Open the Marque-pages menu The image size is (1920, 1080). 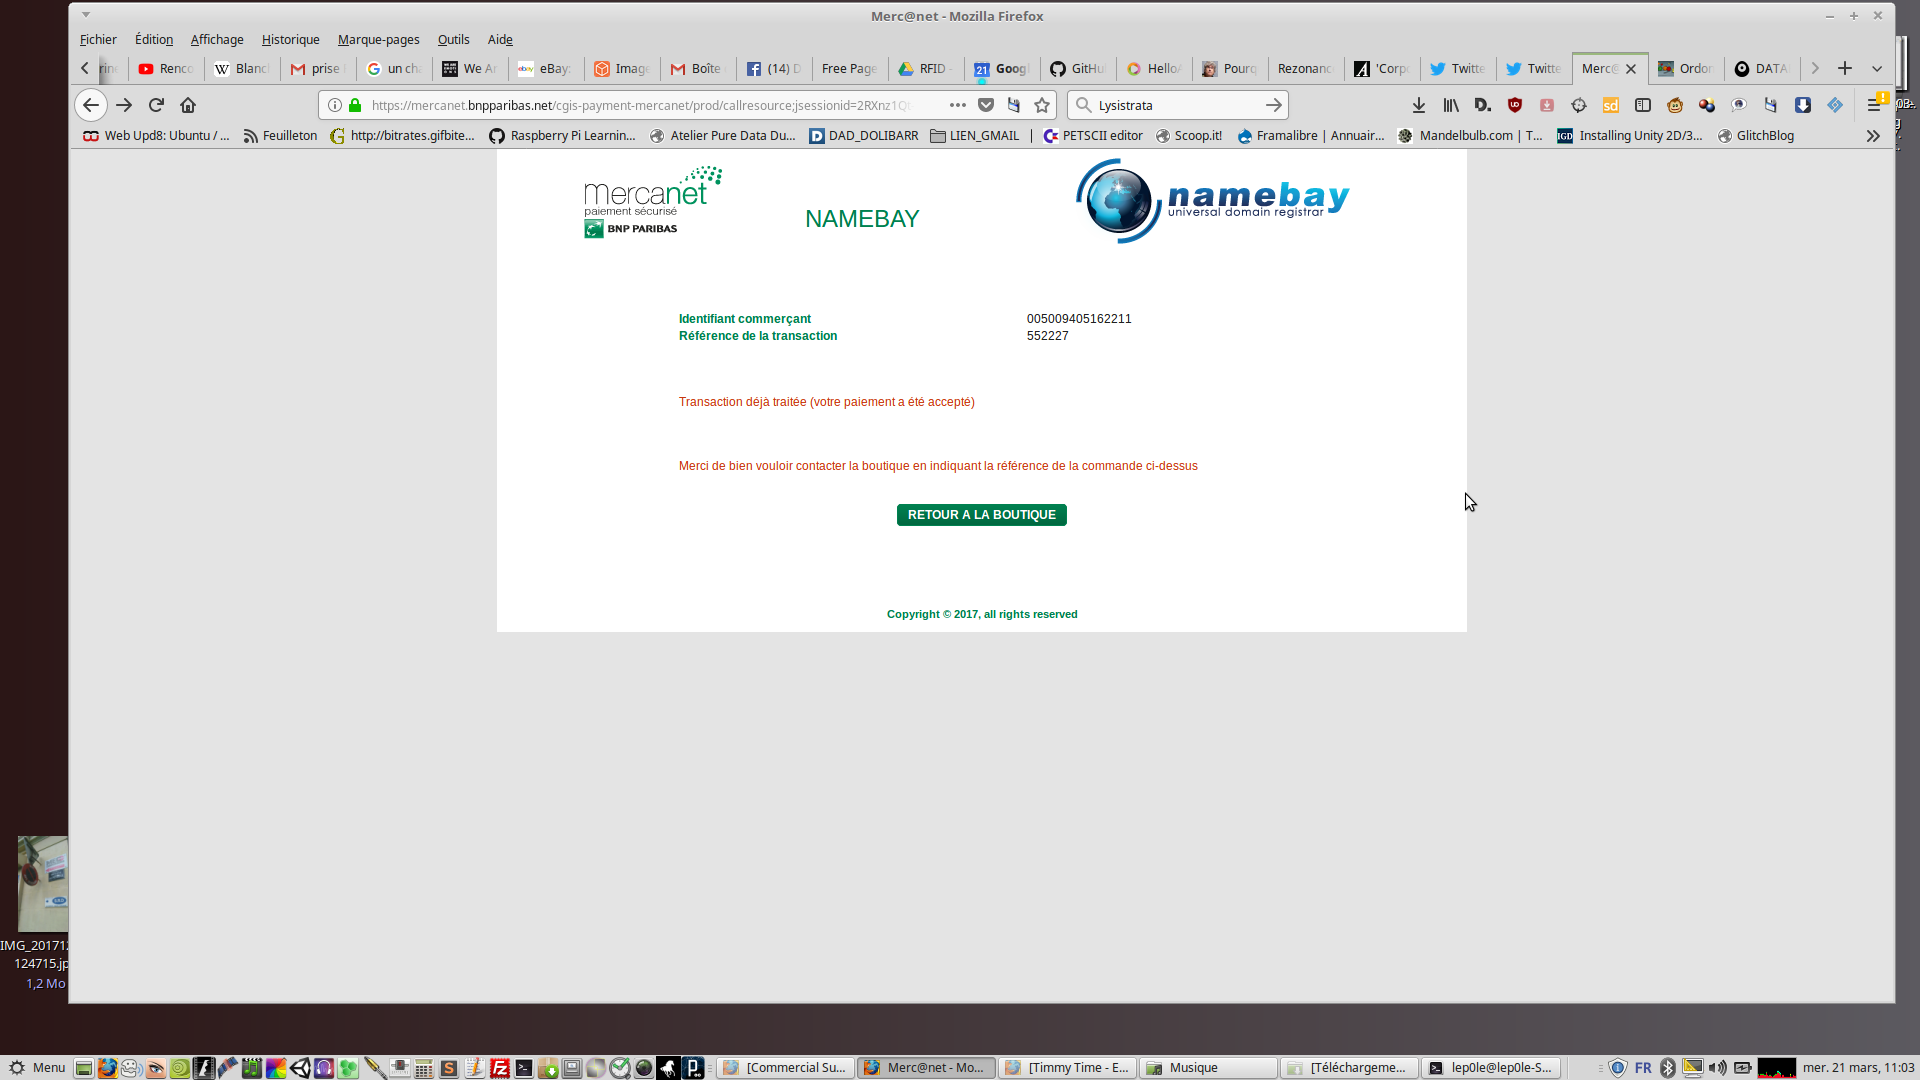[378, 39]
